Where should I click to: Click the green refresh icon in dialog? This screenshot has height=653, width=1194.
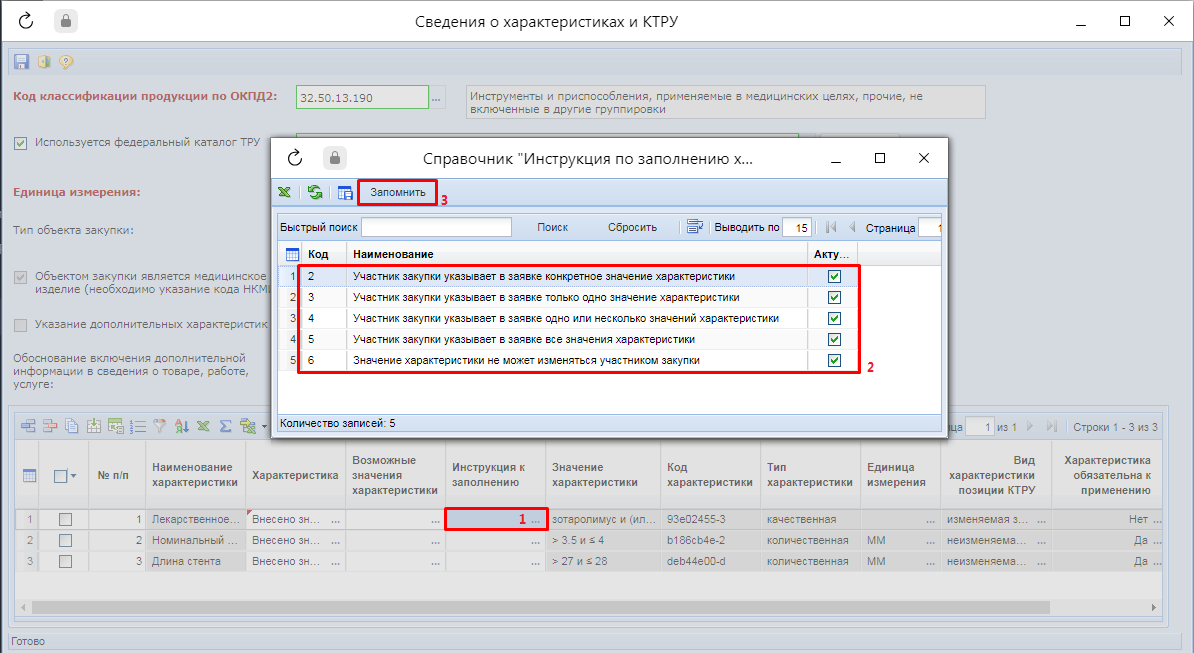point(315,192)
